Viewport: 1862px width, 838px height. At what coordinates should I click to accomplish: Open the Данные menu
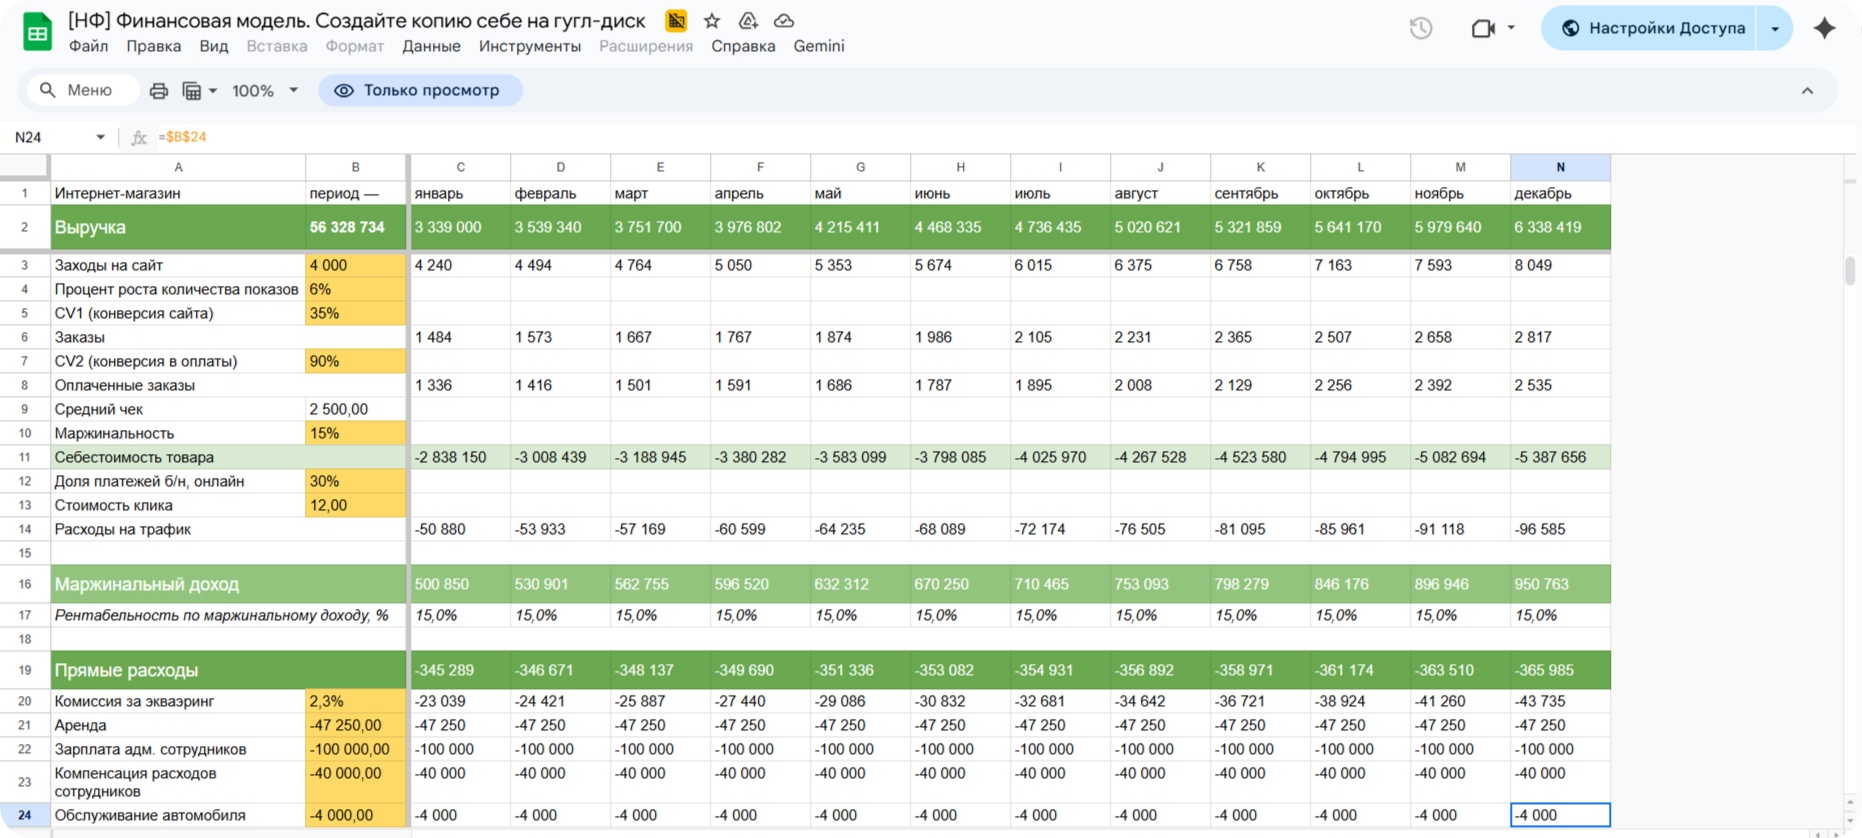431,46
